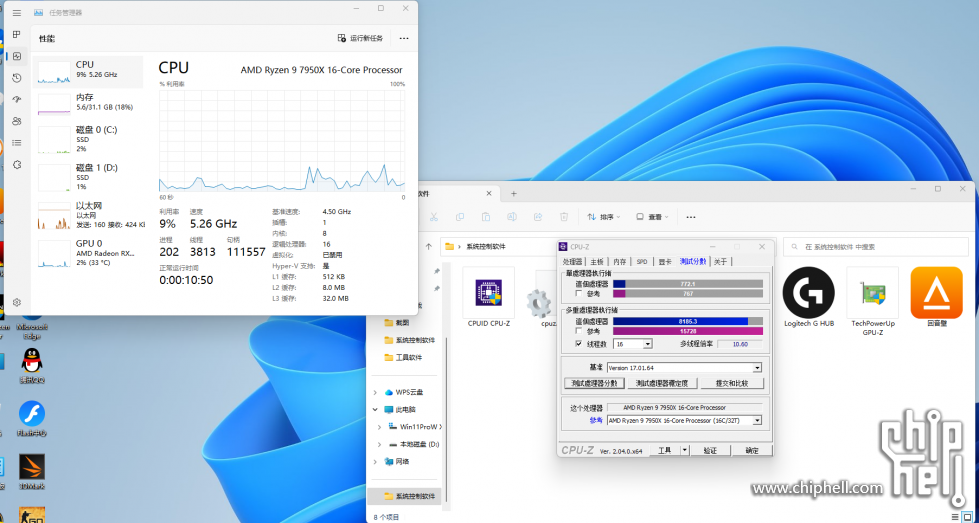The height and width of the screenshot is (523, 979).
Task: Switch to SPD tab in CPU-Z
Action: (x=642, y=262)
